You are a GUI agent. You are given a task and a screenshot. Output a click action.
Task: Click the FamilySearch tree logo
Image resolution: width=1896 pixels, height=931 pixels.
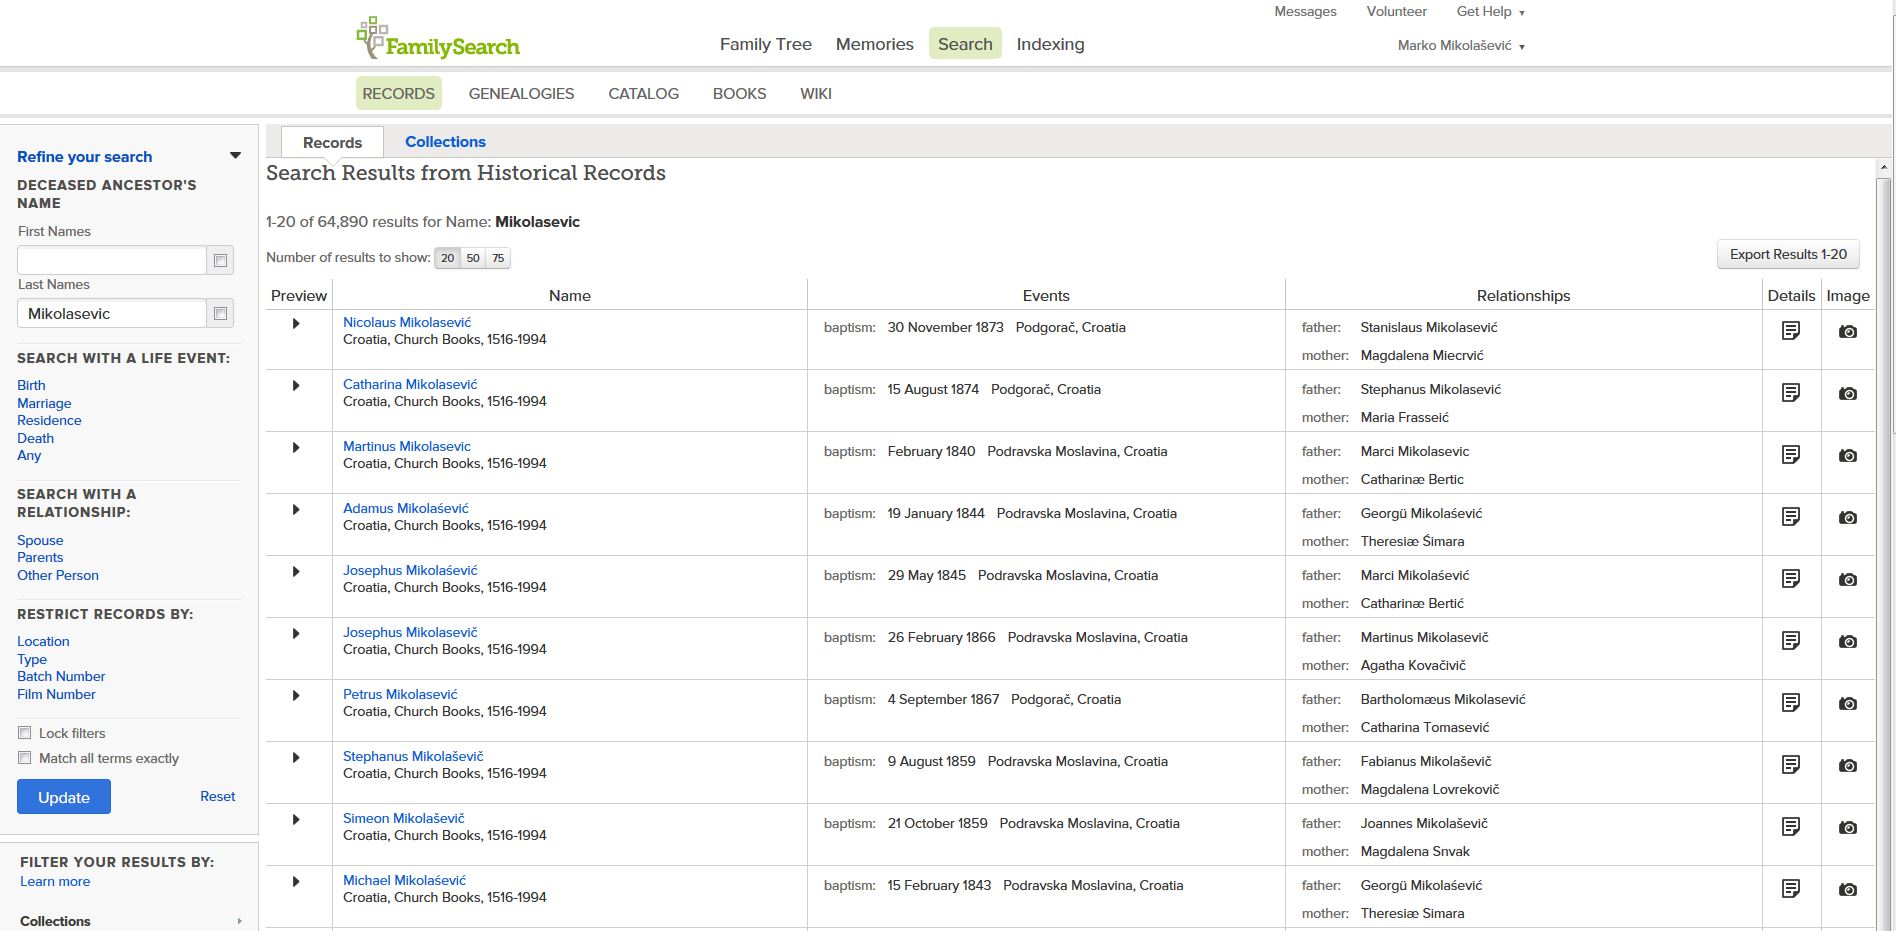(372, 38)
